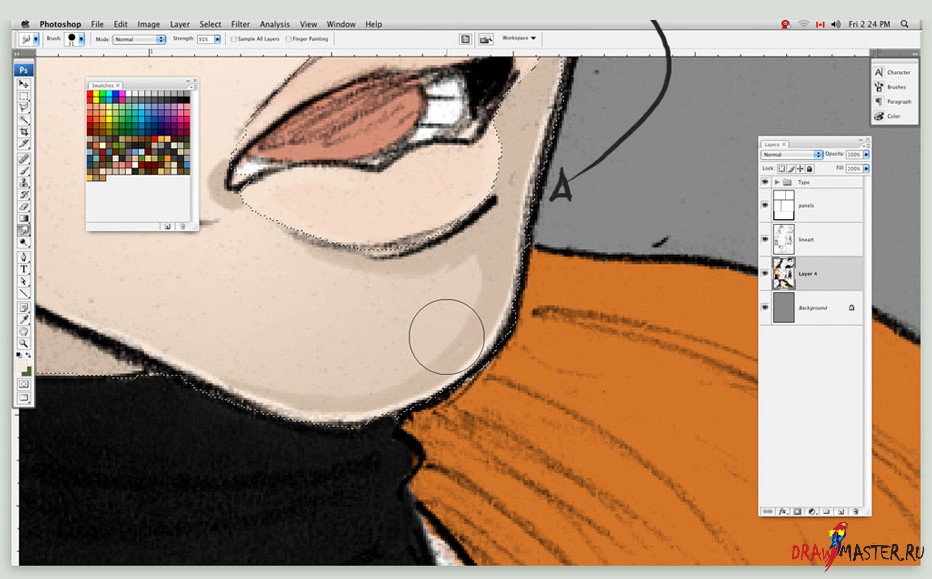This screenshot has height=579, width=932.
Task: Open the layer blend mode dropdown
Action: [791, 155]
